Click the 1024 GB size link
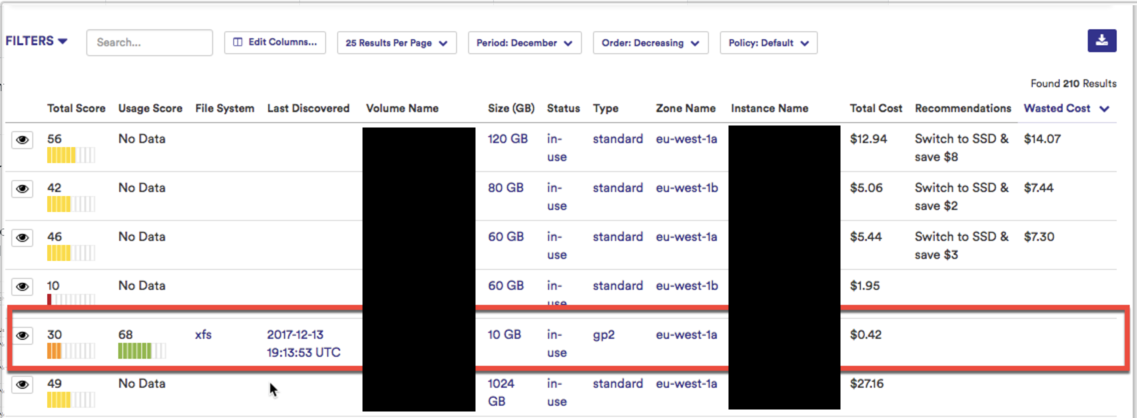 [x=502, y=392]
